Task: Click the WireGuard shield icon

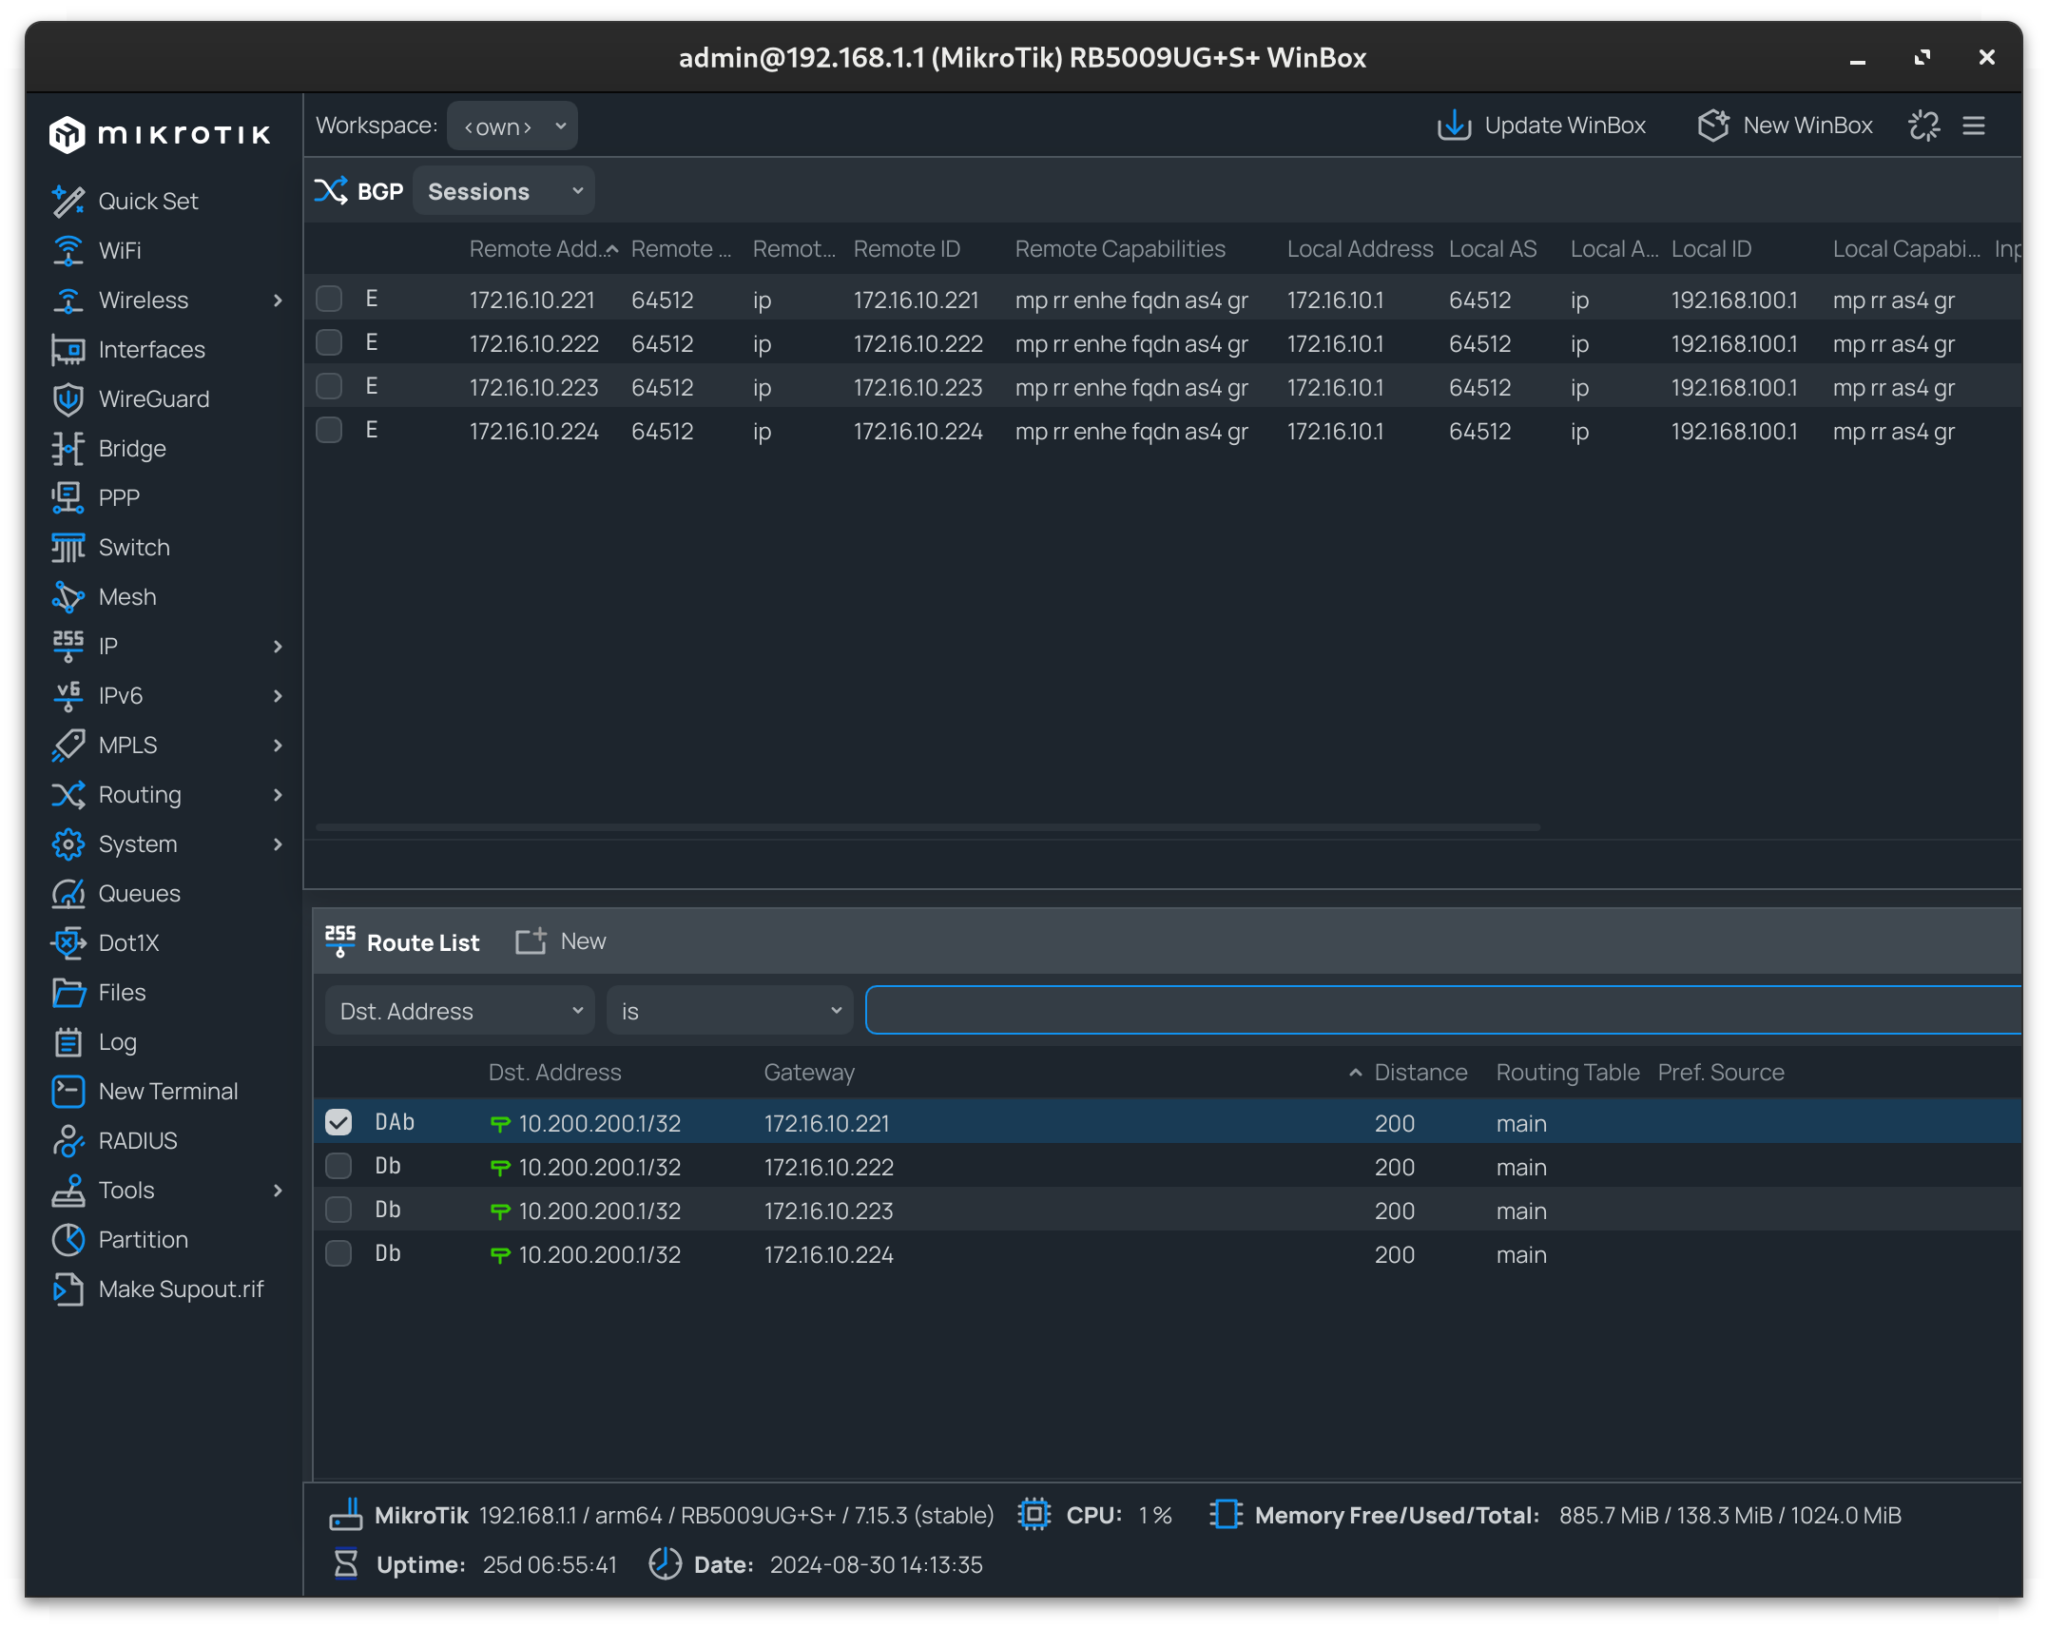Action: point(68,399)
